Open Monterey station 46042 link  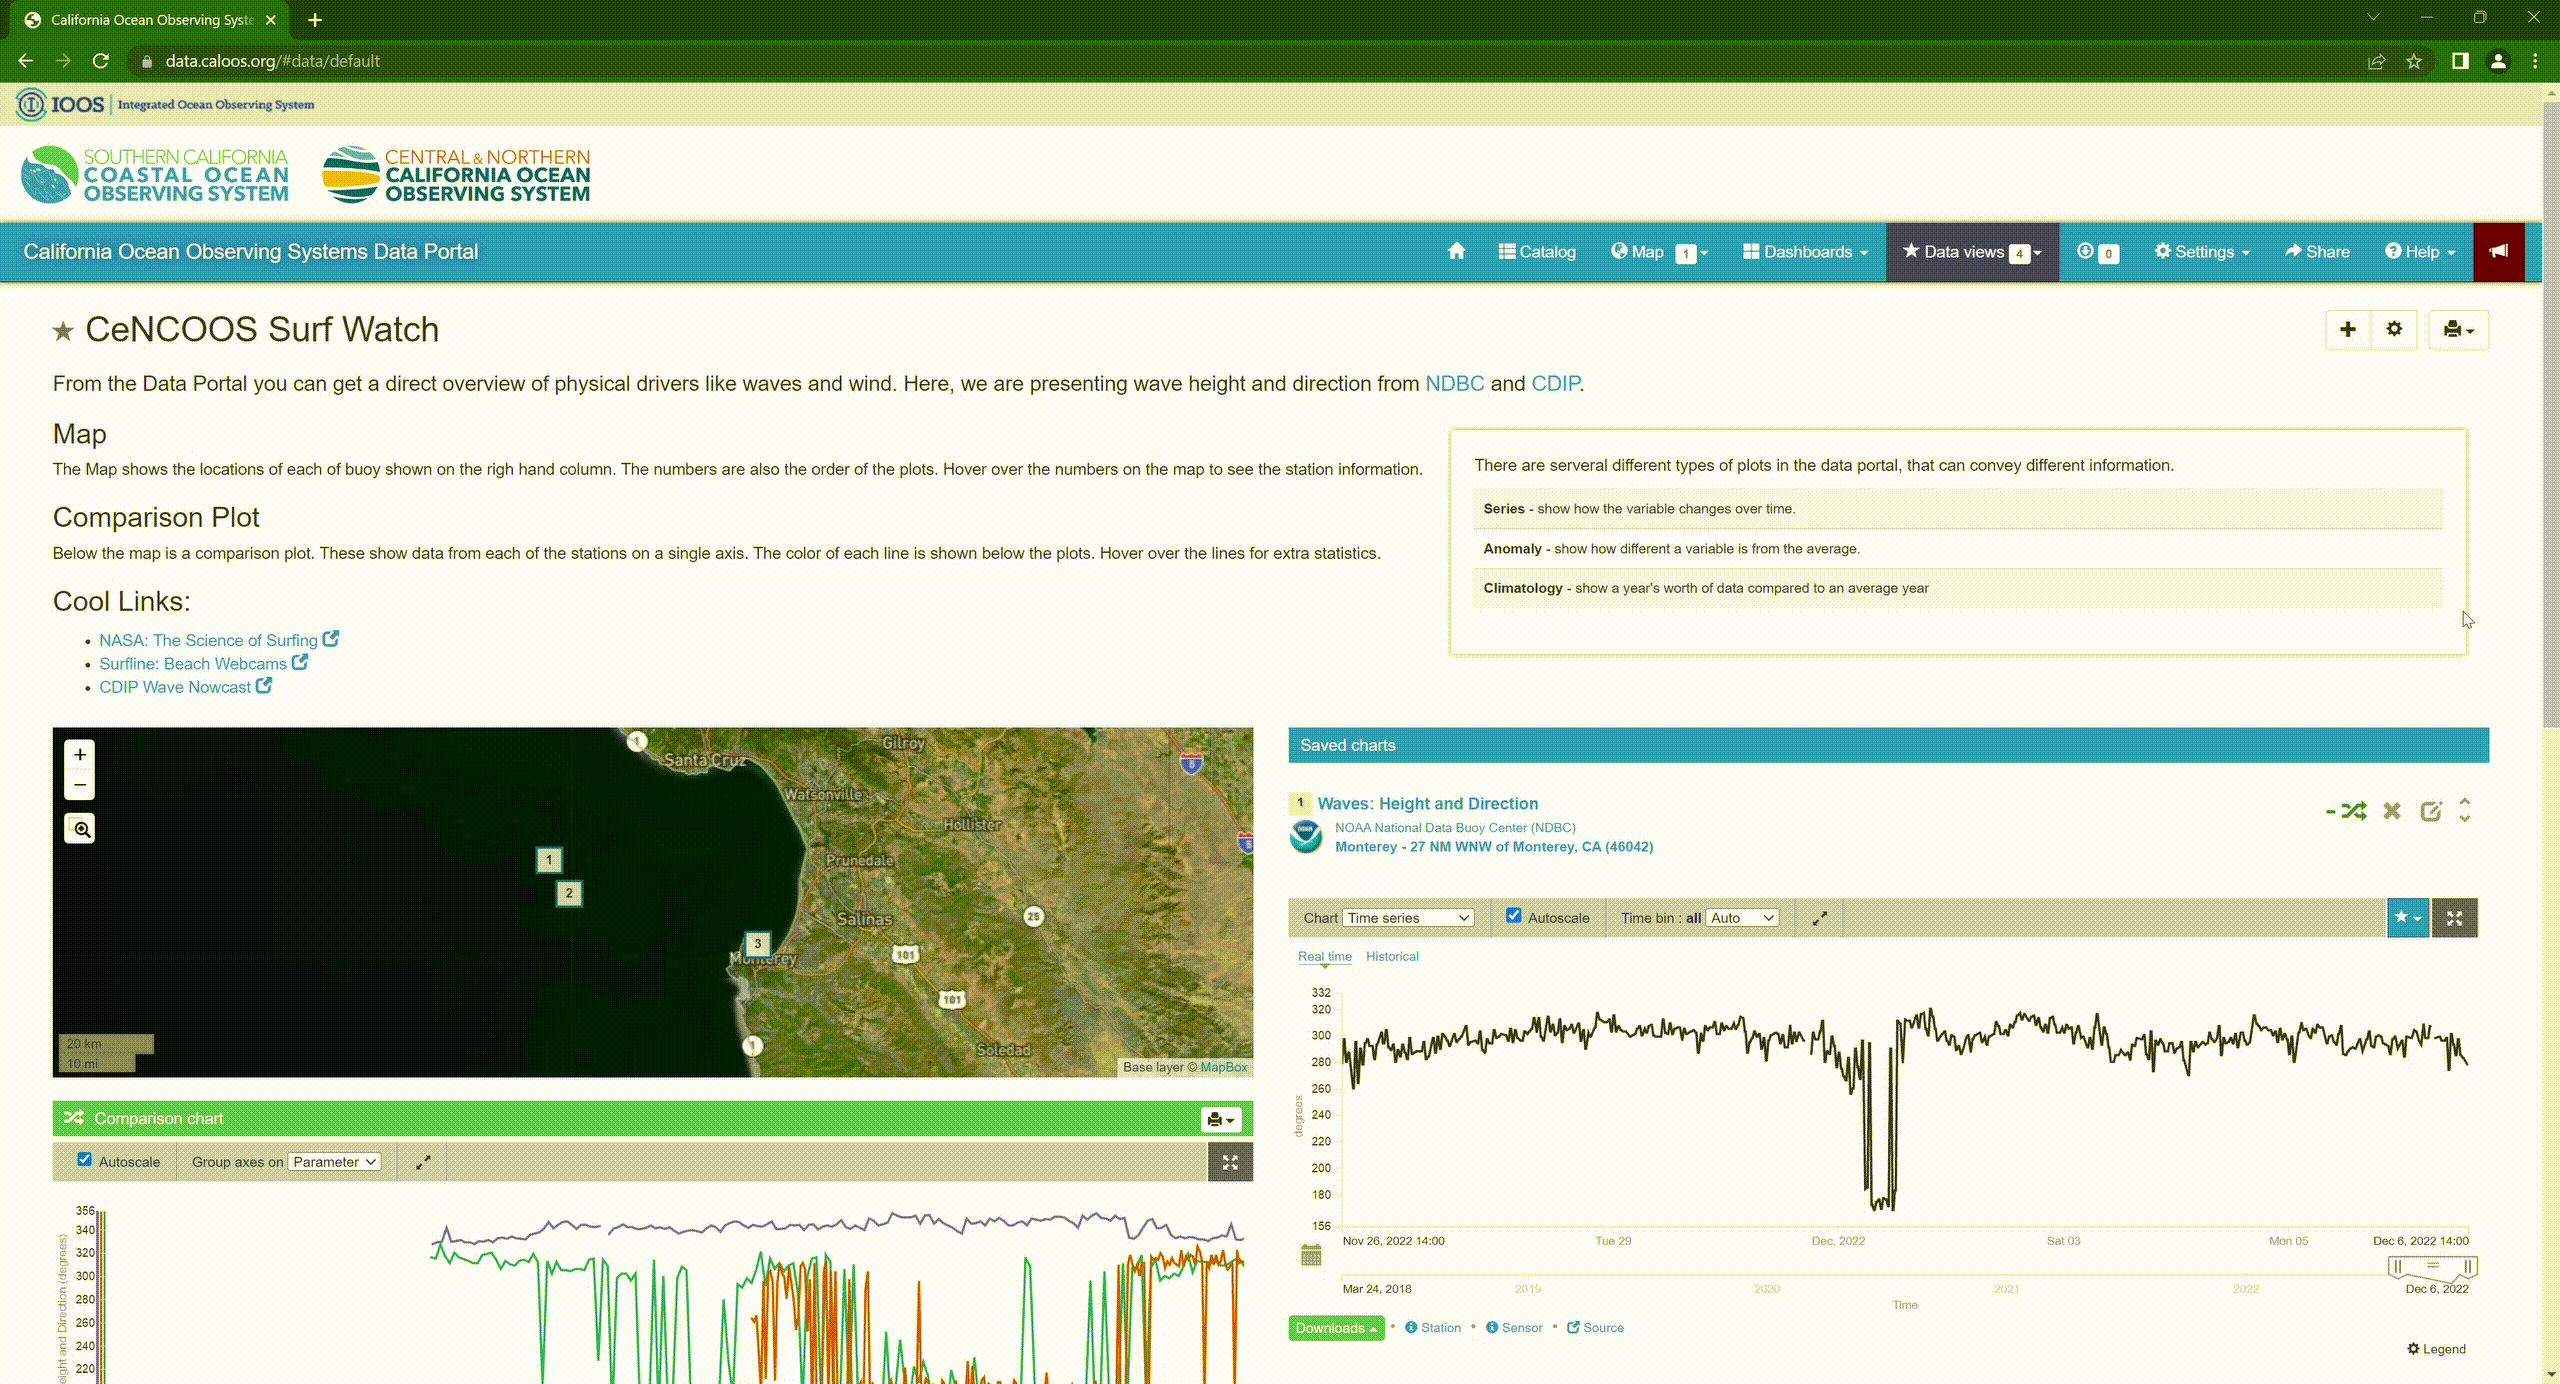tap(1494, 847)
